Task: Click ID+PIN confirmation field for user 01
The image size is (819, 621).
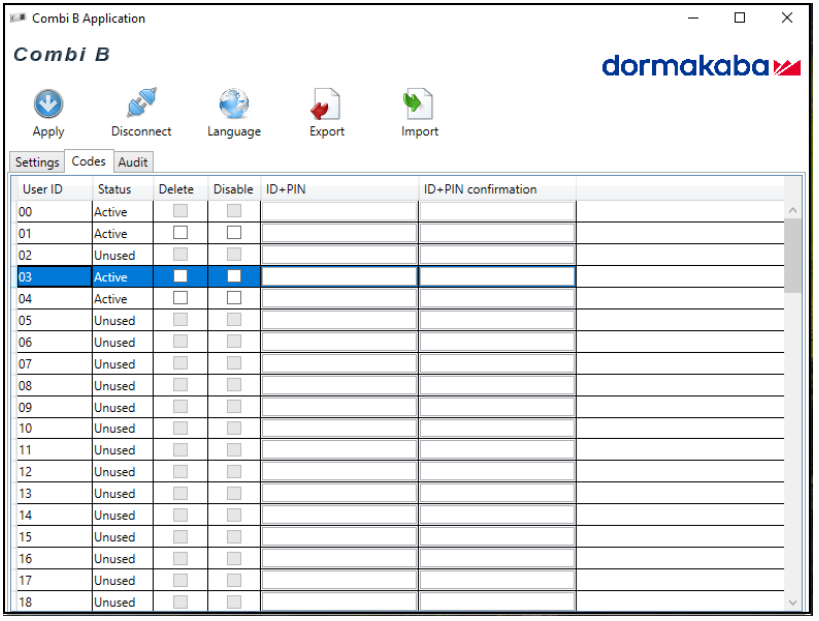Action: point(497,233)
